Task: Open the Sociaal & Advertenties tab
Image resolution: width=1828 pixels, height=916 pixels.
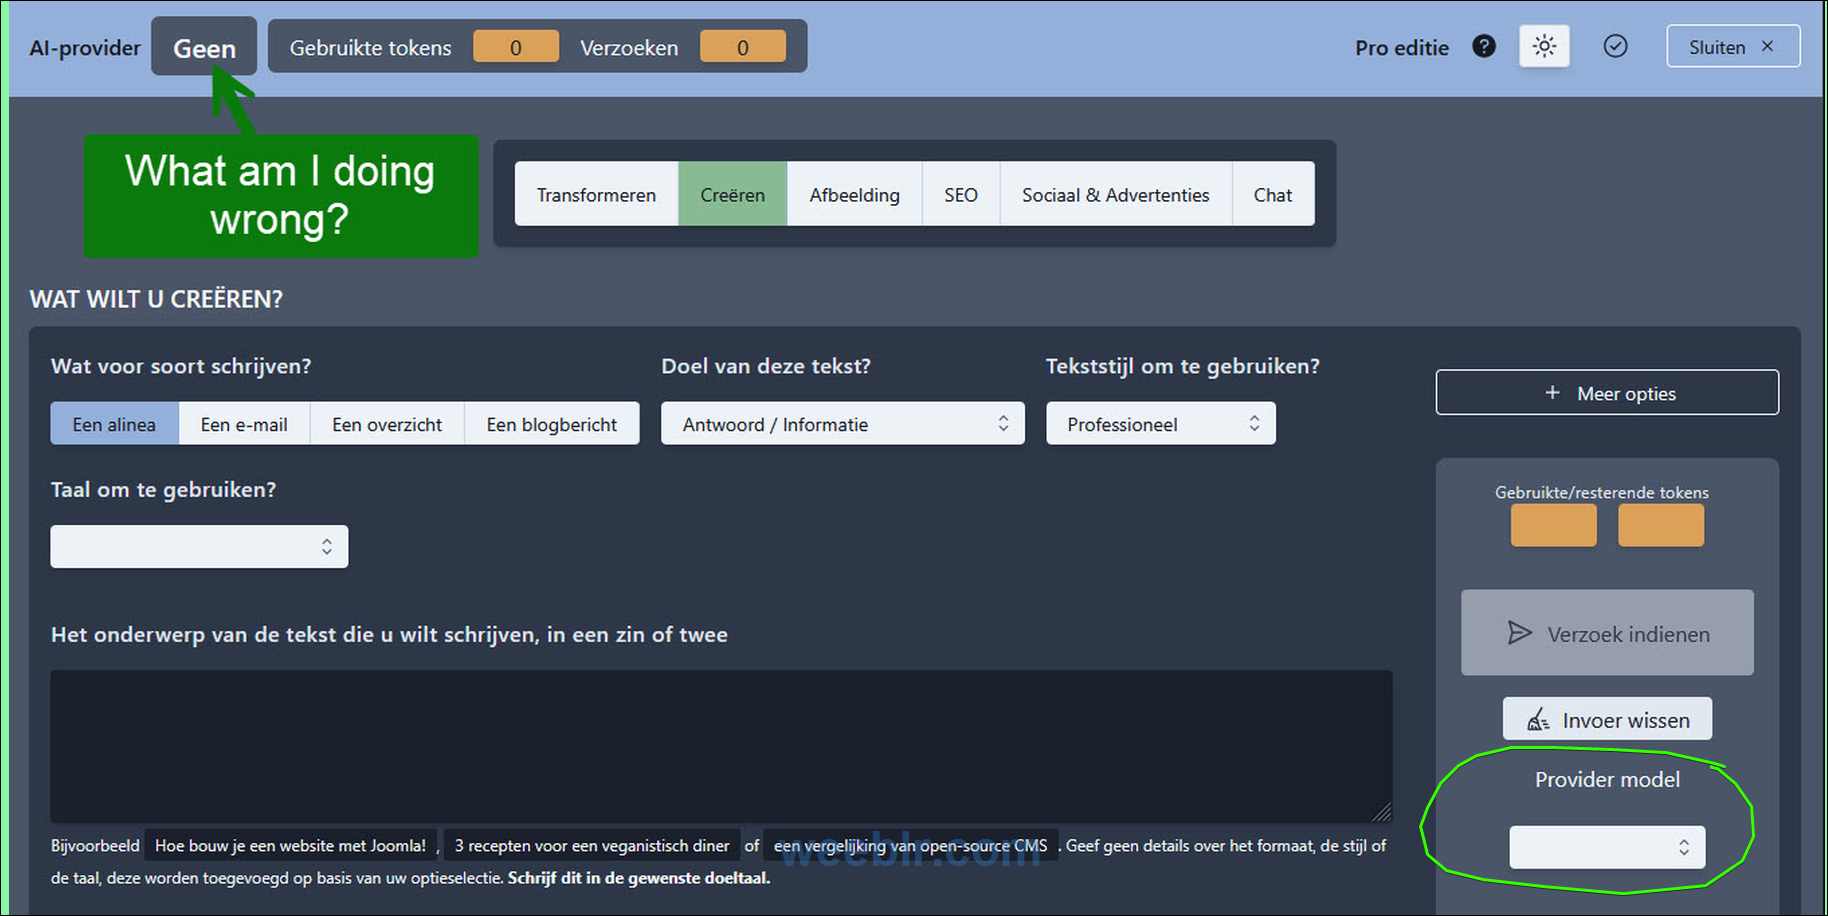Action: (x=1115, y=195)
